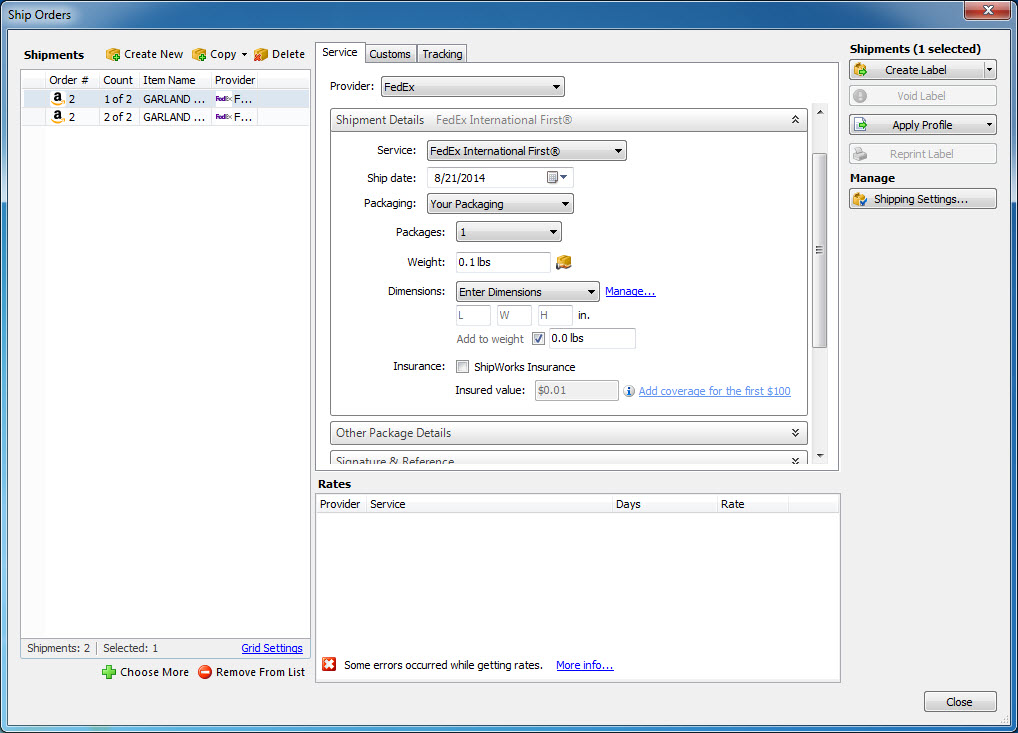Switch to the Tracking tab
The width and height of the screenshot is (1018, 733).
click(x=442, y=54)
